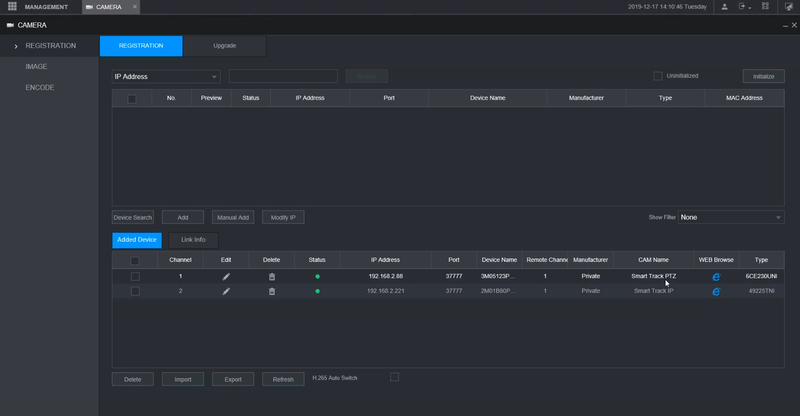
Task: Click the delete trash icon for channel 2
Action: (271, 291)
